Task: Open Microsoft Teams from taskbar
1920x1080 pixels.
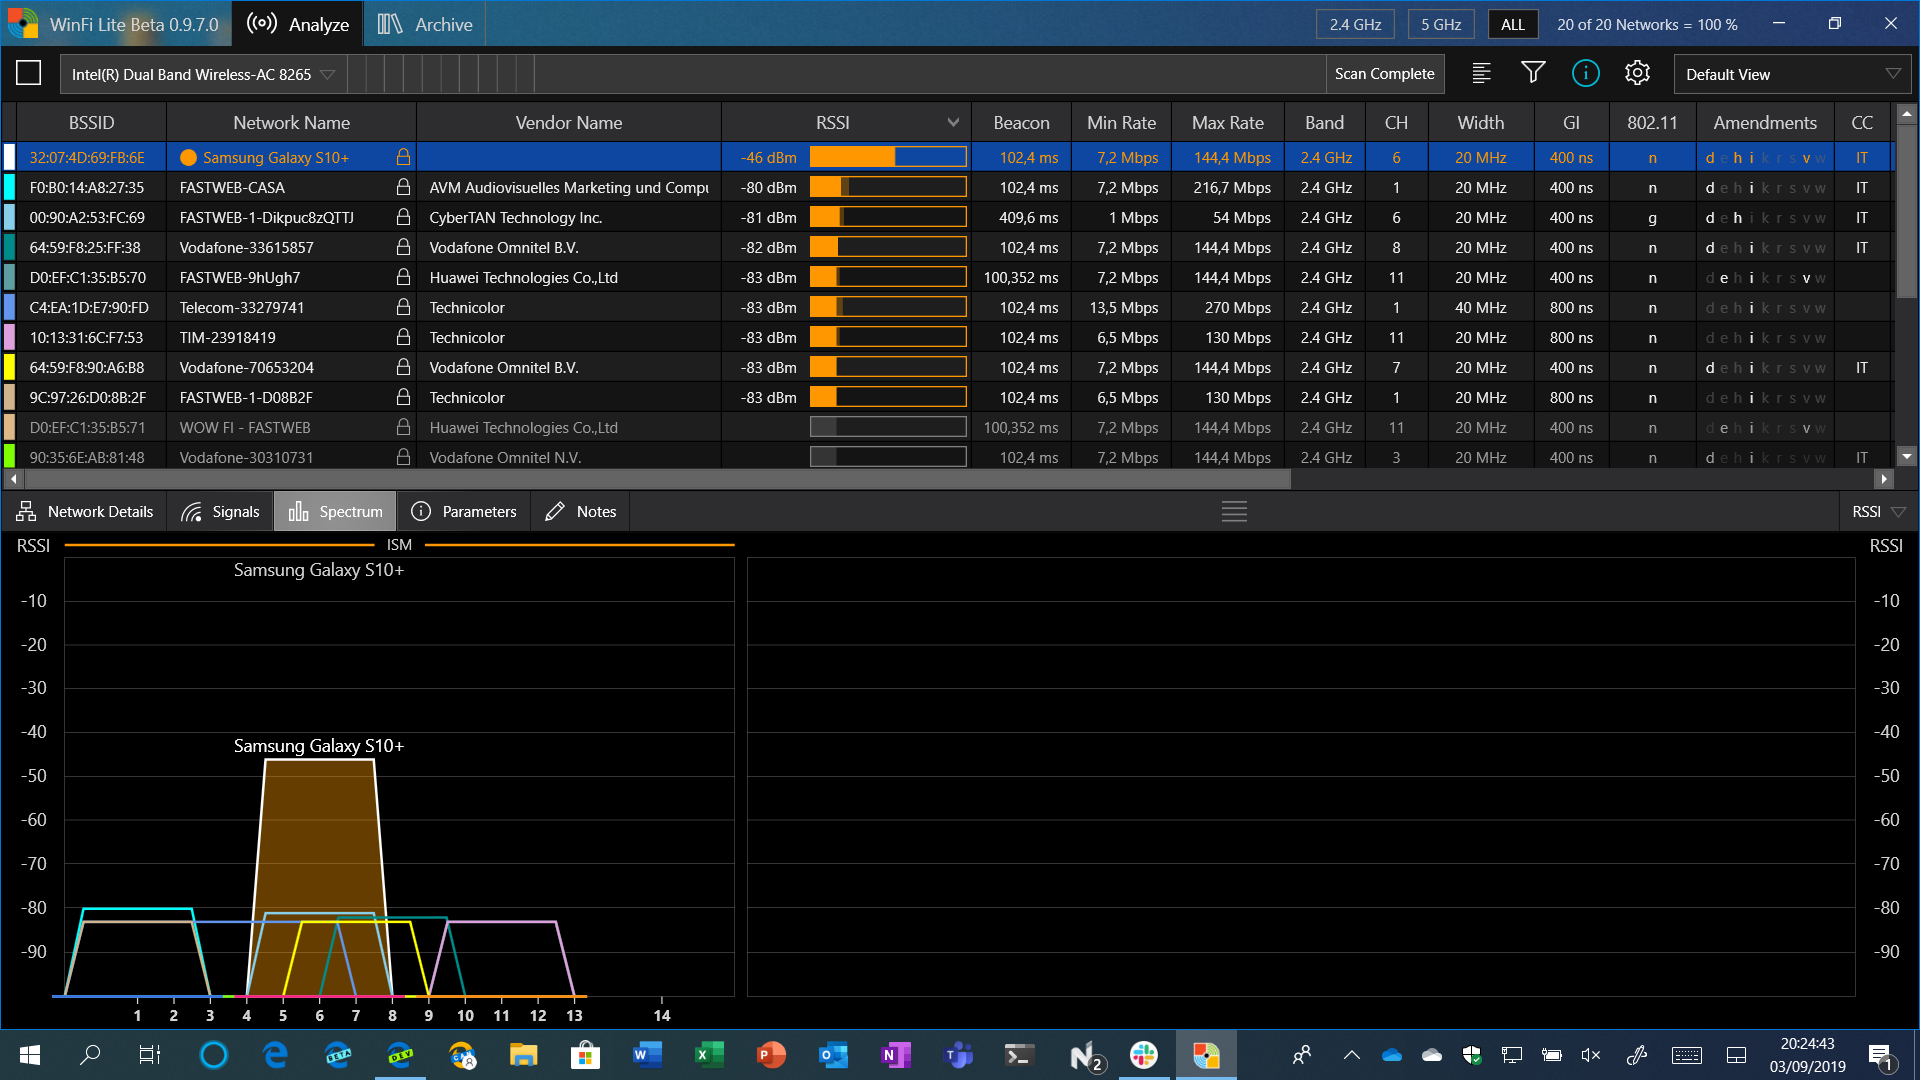Action: coord(958,1055)
